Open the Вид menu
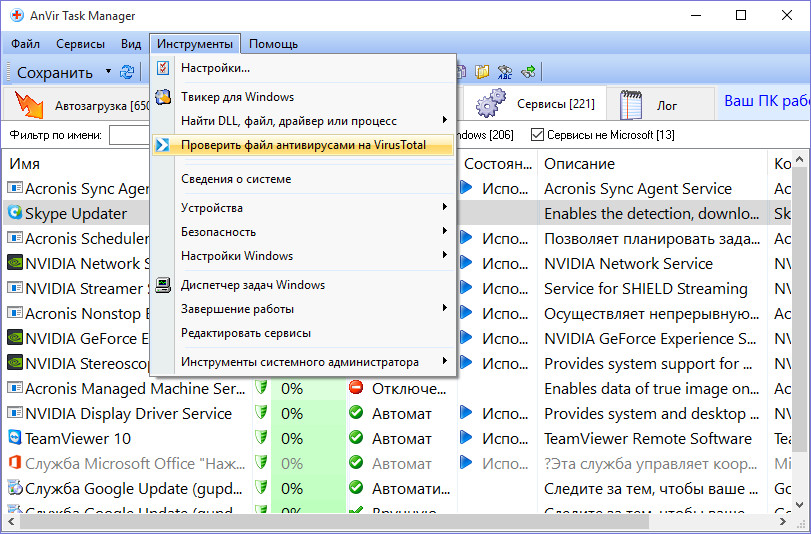This screenshot has height=534, width=811. point(131,44)
